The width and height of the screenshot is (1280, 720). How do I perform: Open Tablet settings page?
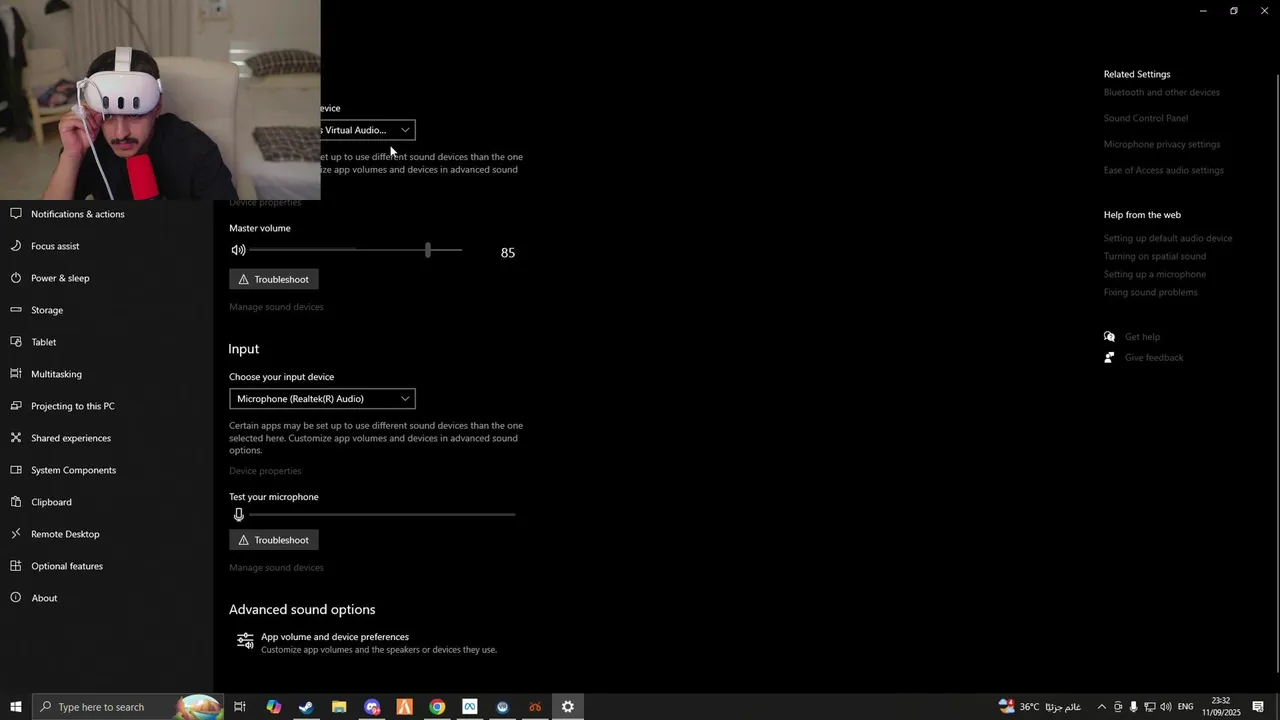pos(44,342)
